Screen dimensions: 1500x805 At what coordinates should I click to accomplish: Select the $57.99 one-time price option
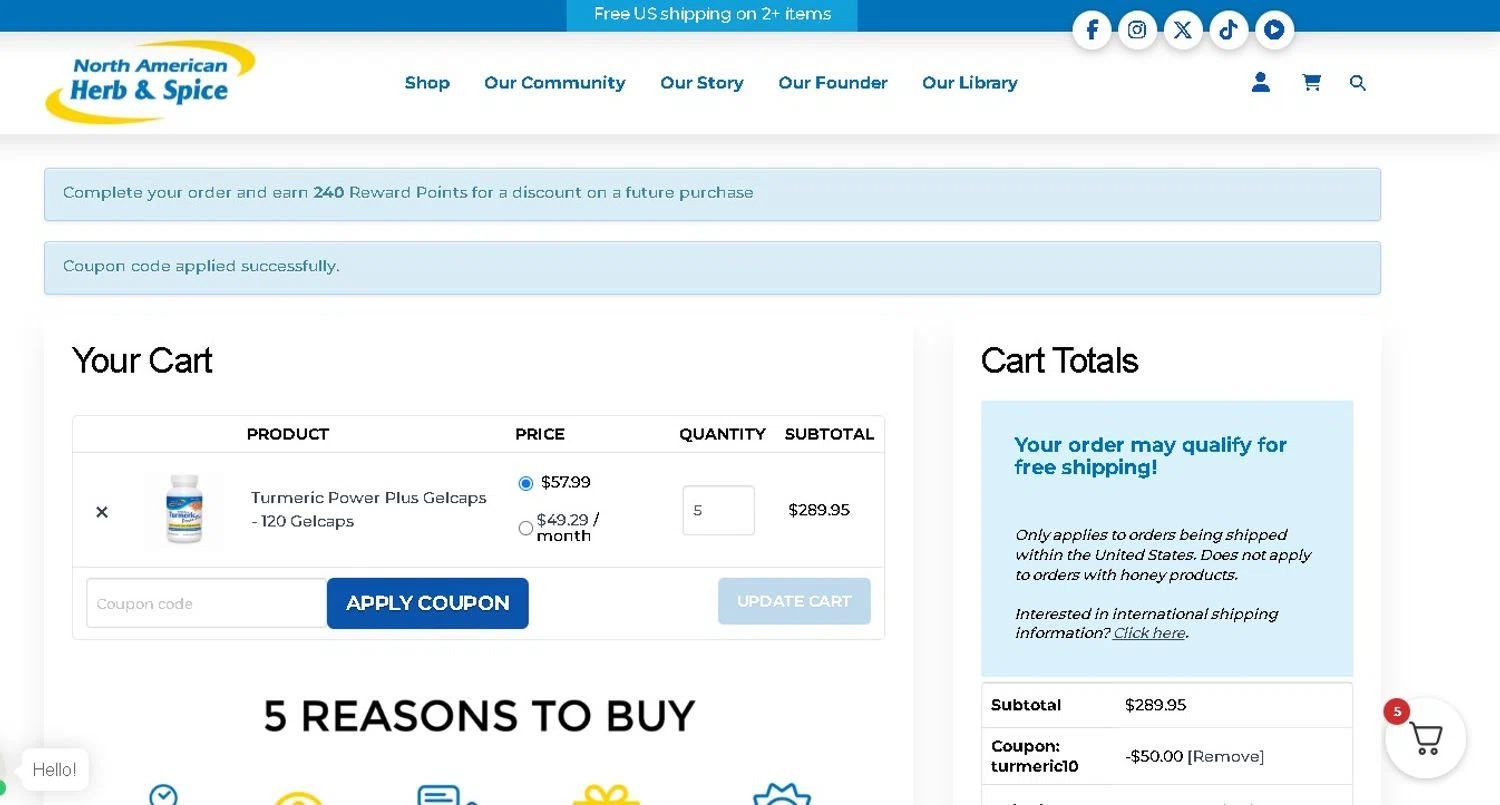[526, 483]
